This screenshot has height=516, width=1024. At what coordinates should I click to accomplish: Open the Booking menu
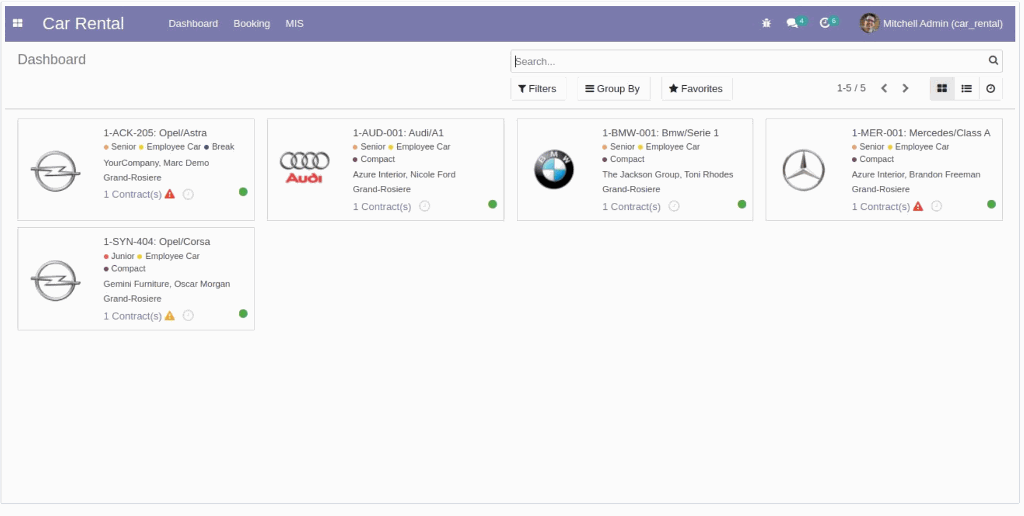pyautogui.click(x=251, y=23)
